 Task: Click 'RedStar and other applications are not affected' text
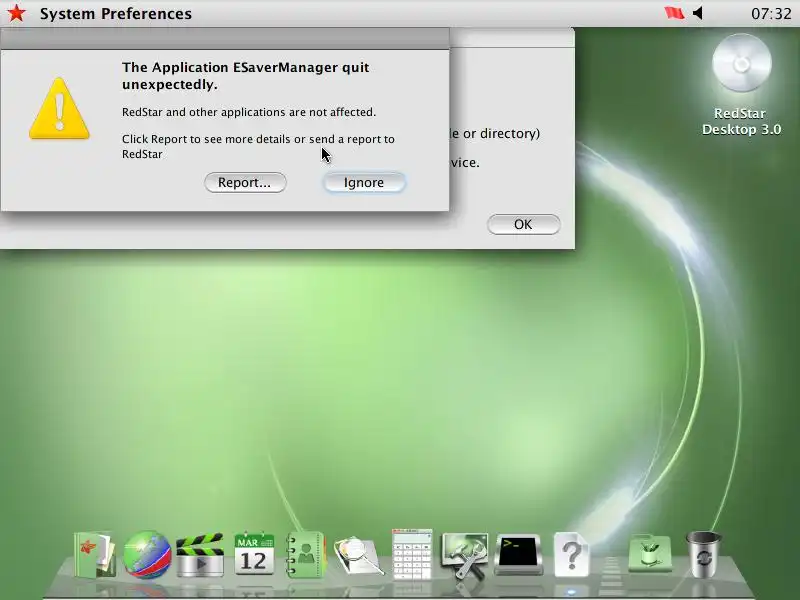click(248, 112)
